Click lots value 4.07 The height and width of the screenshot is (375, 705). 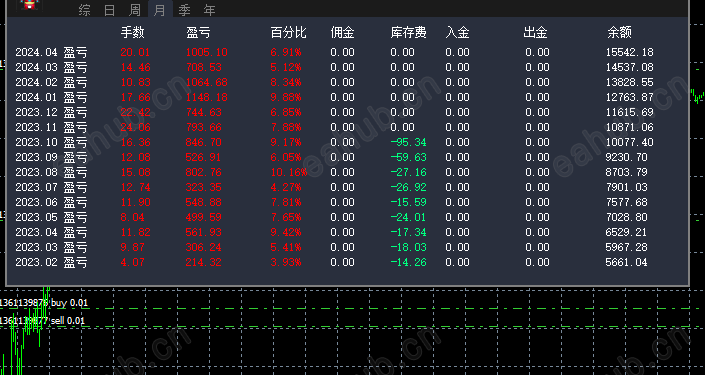(132, 262)
